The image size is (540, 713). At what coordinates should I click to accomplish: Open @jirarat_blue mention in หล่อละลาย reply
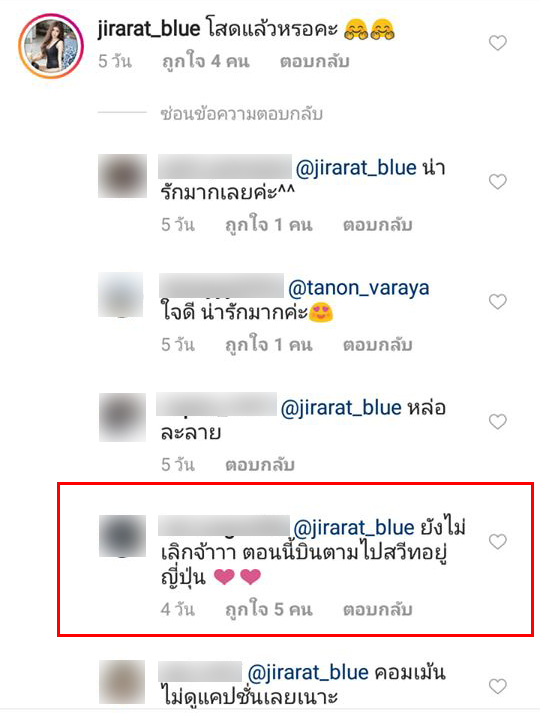point(341,408)
